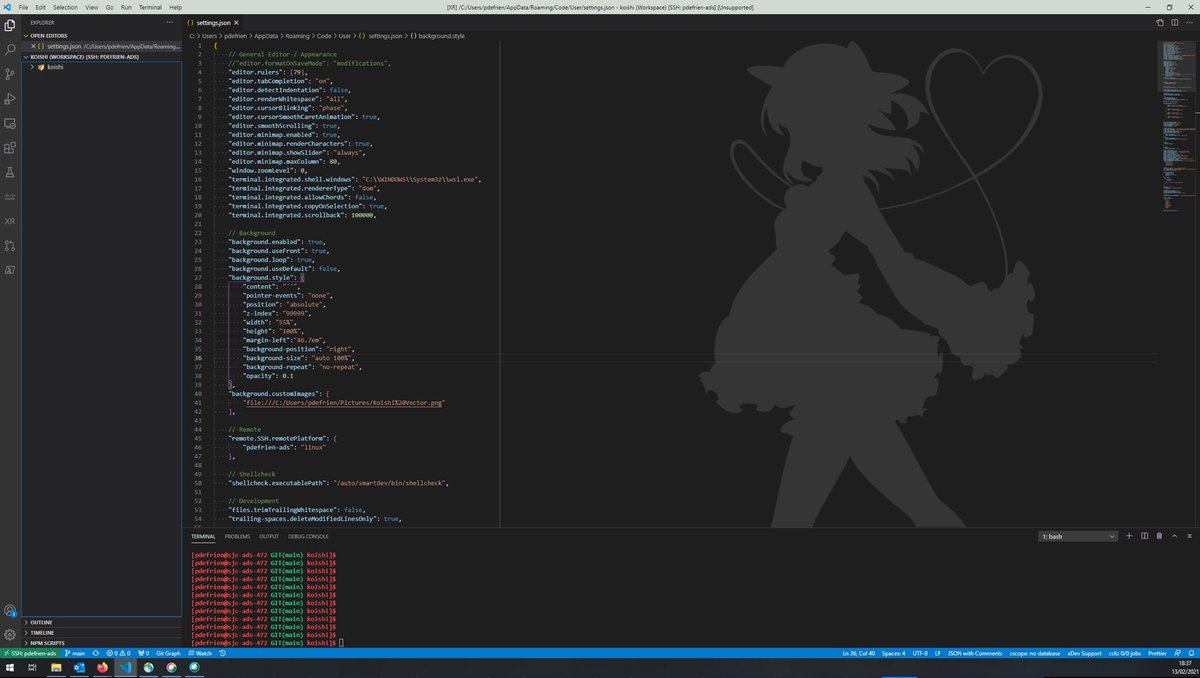The width and height of the screenshot is (1200, 678).
Task: Split the terminal pane
Action: pyautogui.click(x=1144, y=536)
